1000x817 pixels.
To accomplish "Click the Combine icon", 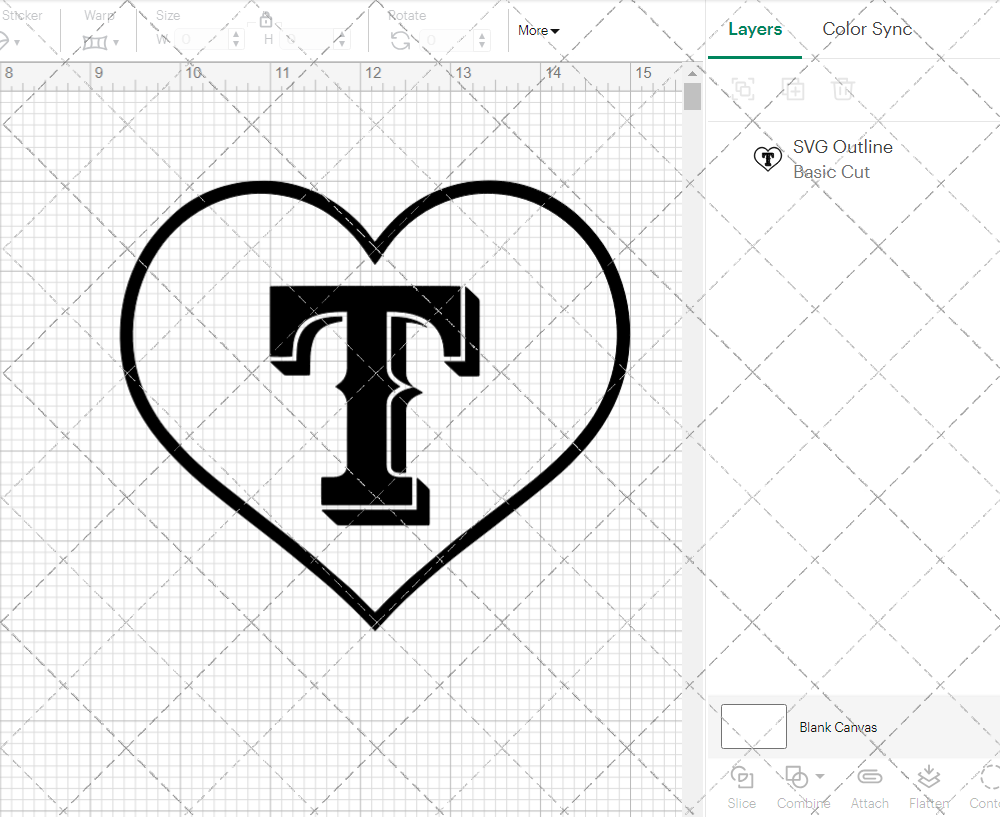I will (x=796, y=776).
